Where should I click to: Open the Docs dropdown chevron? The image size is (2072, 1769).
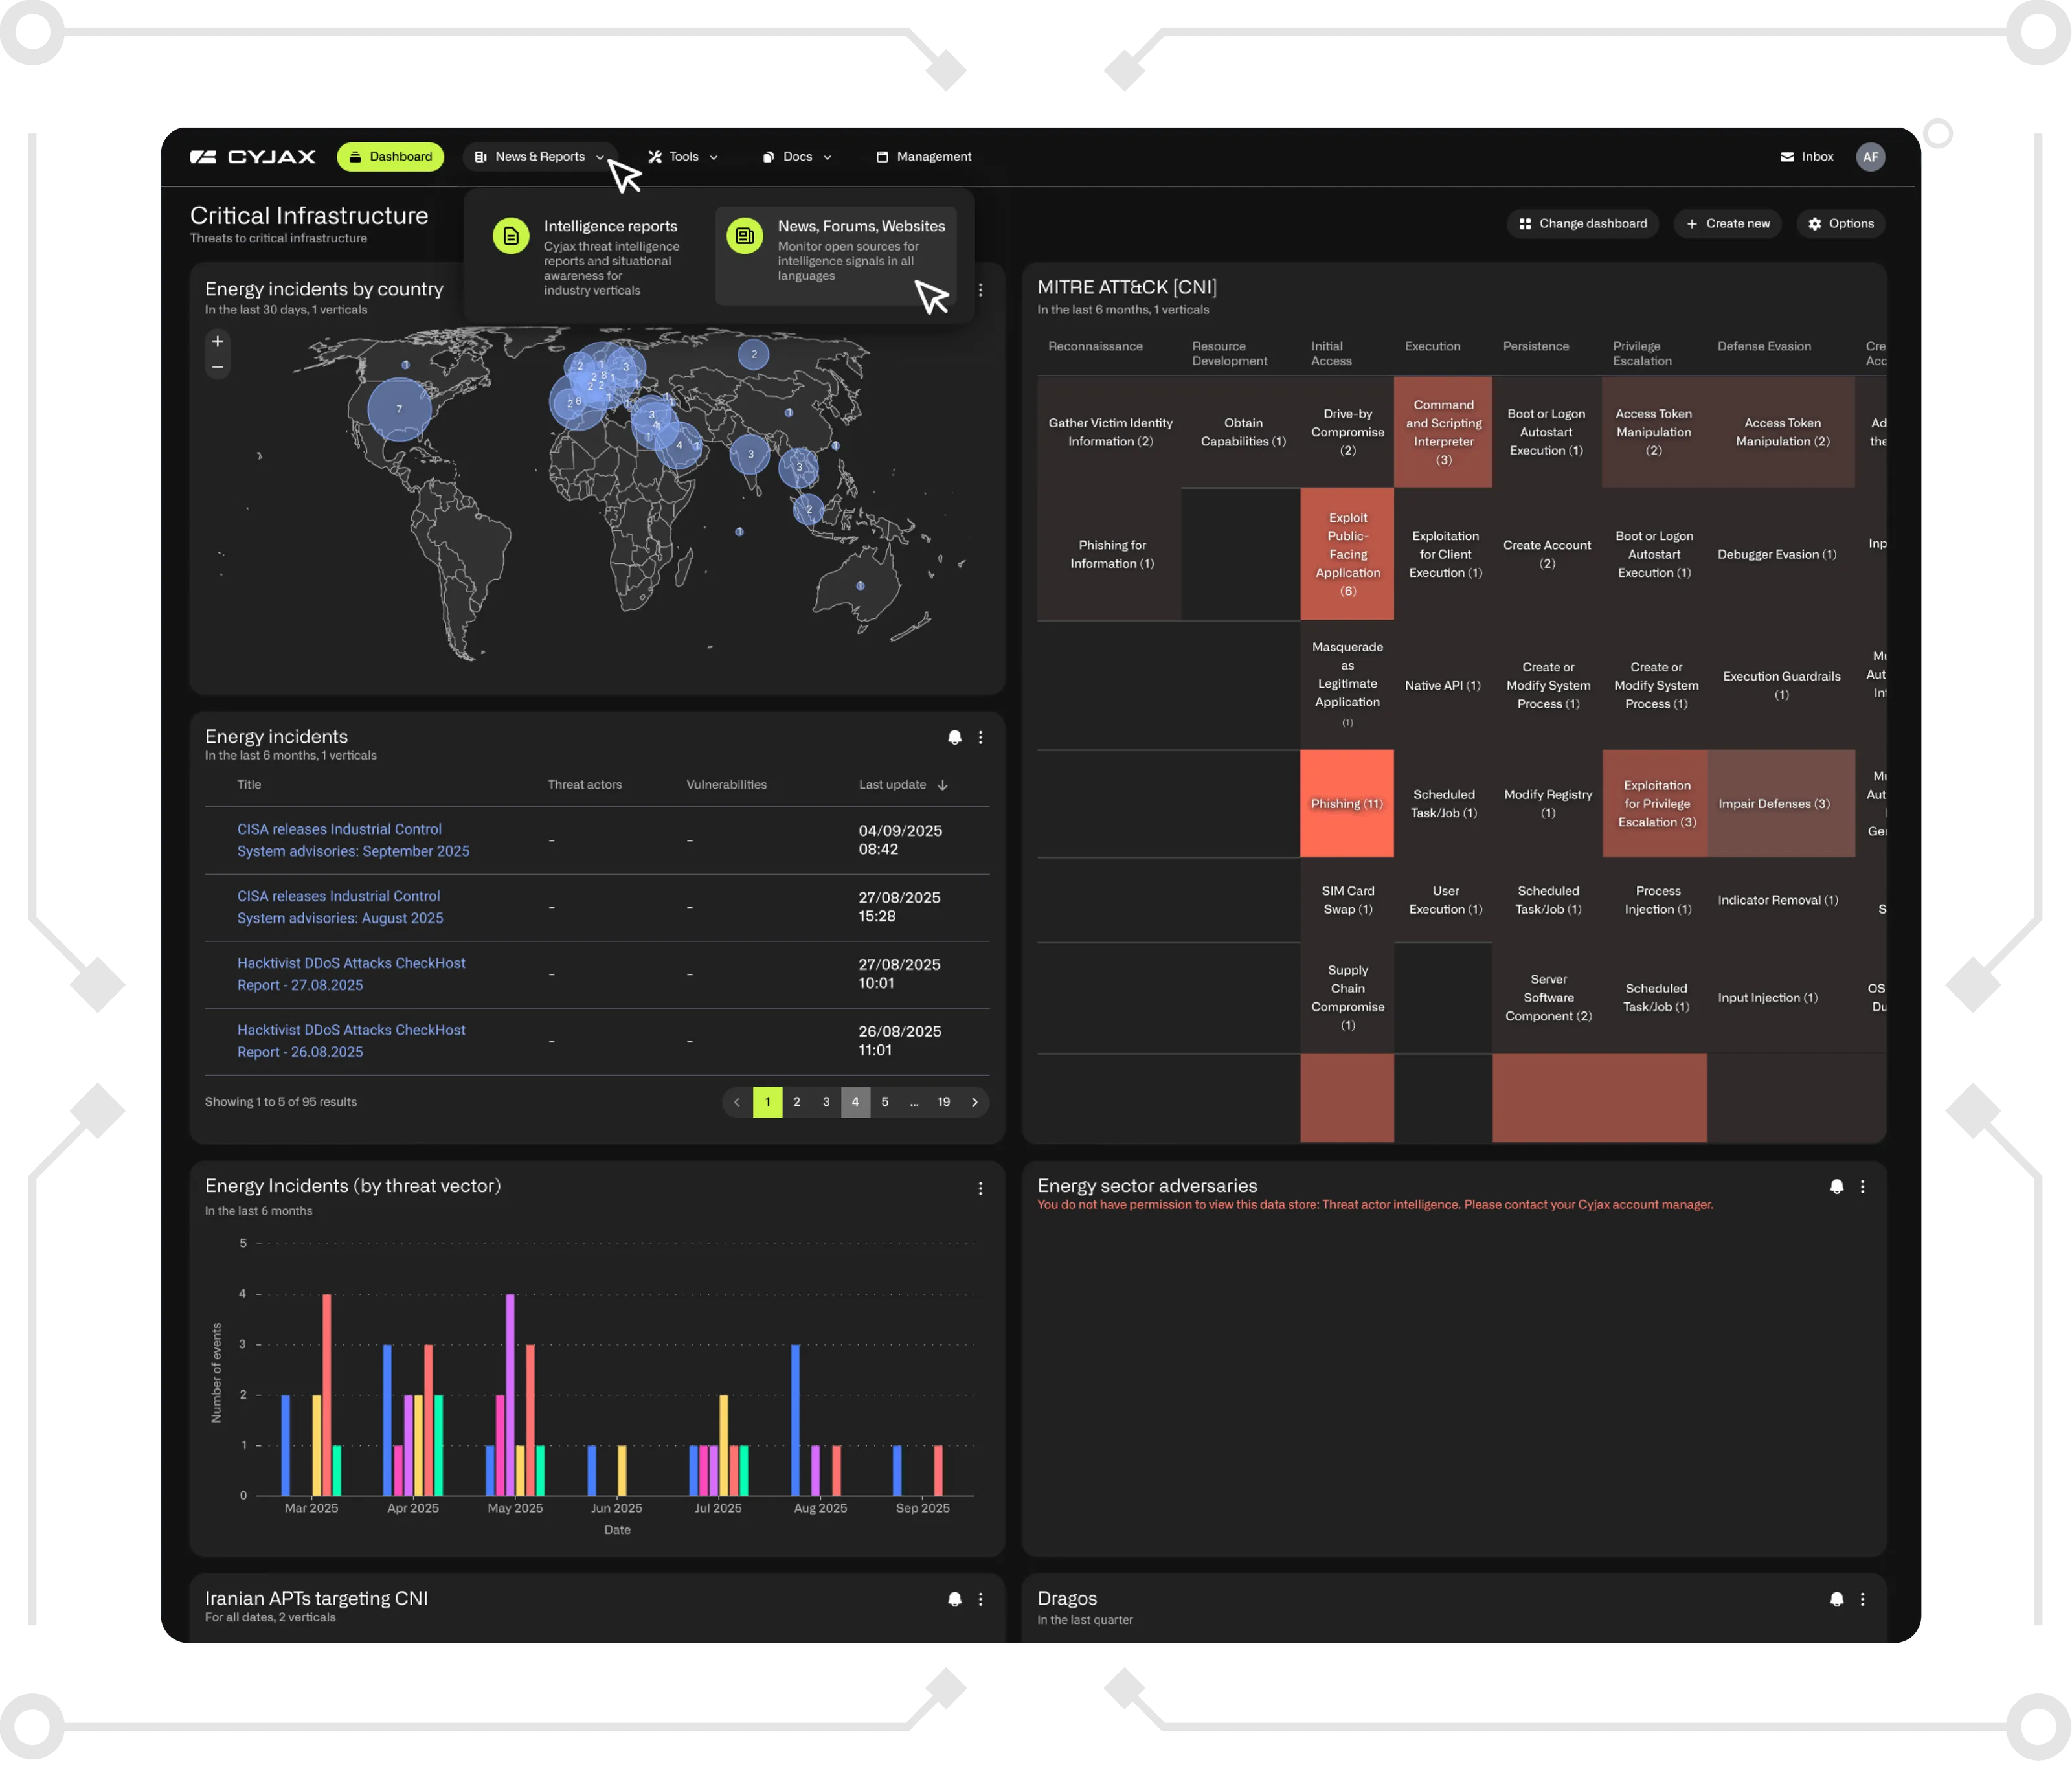[828, 156]
